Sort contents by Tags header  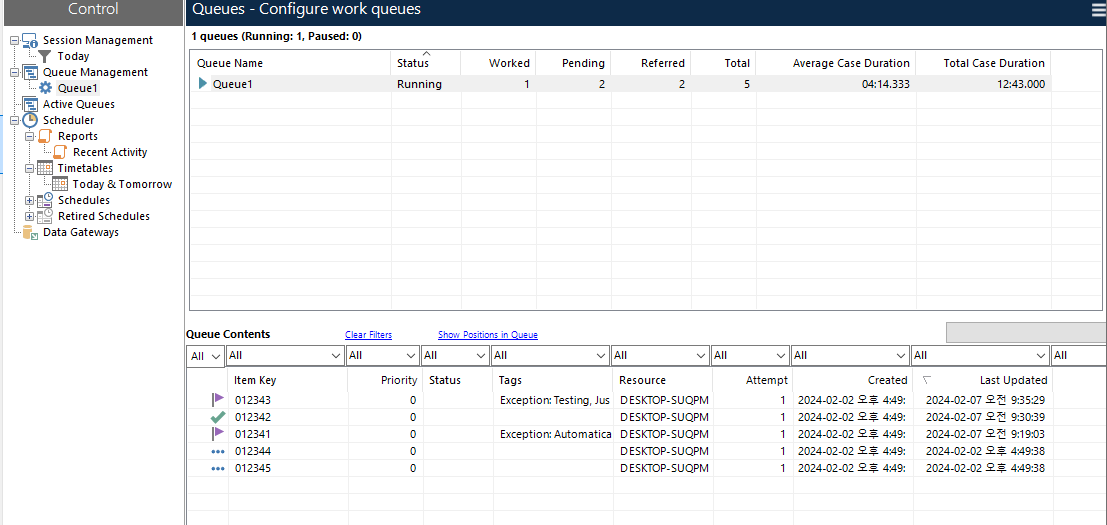(552, 380)
